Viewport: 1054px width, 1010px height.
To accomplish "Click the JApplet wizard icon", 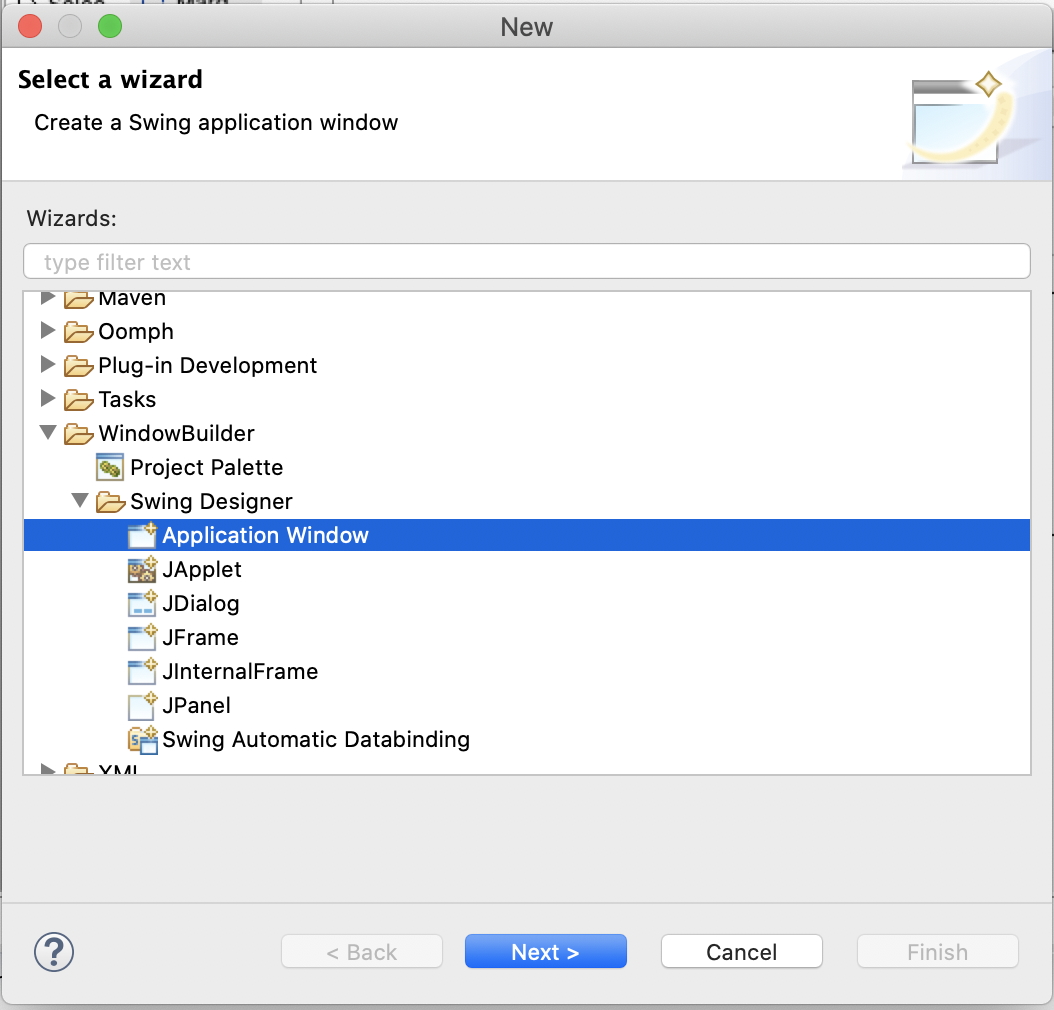I will tap(143, 569).
